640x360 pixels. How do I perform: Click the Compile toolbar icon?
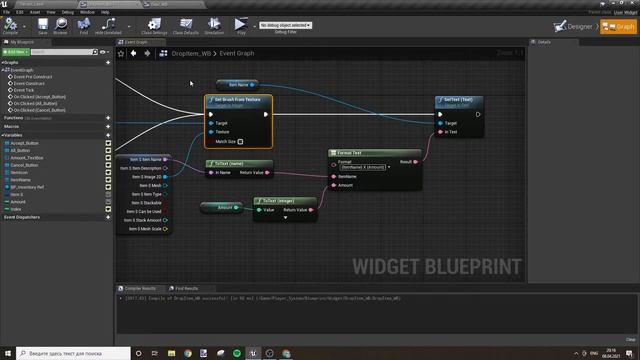pyautogui.click(x=10, y=26)
